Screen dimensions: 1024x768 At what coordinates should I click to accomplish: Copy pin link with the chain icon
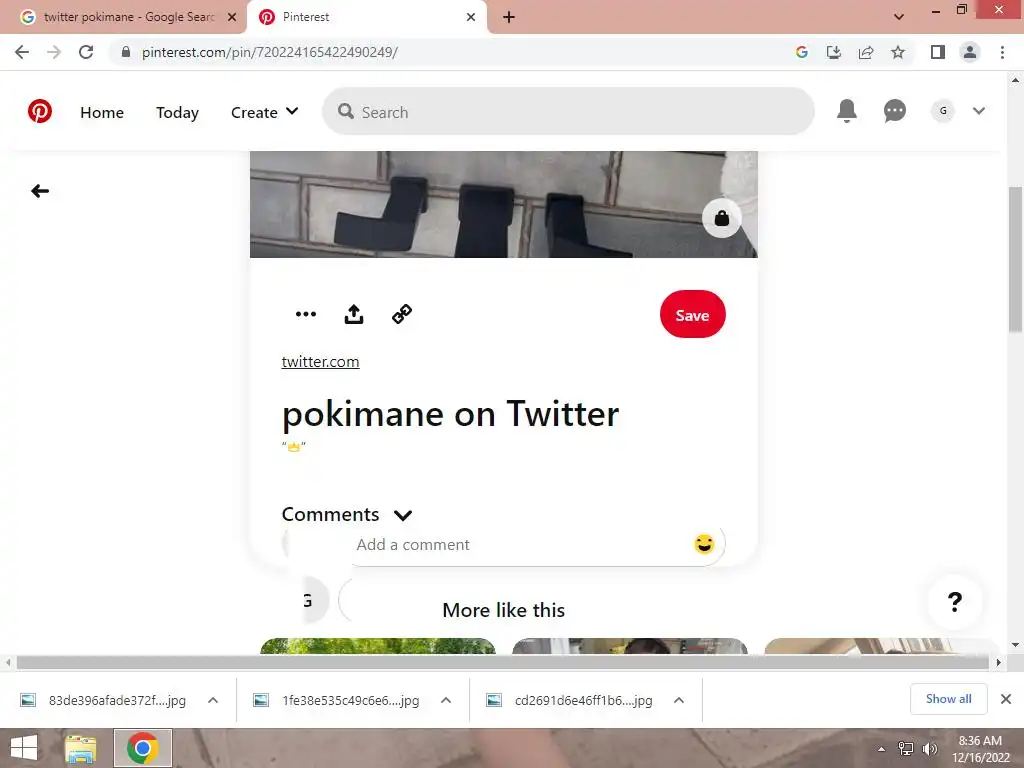402,314
